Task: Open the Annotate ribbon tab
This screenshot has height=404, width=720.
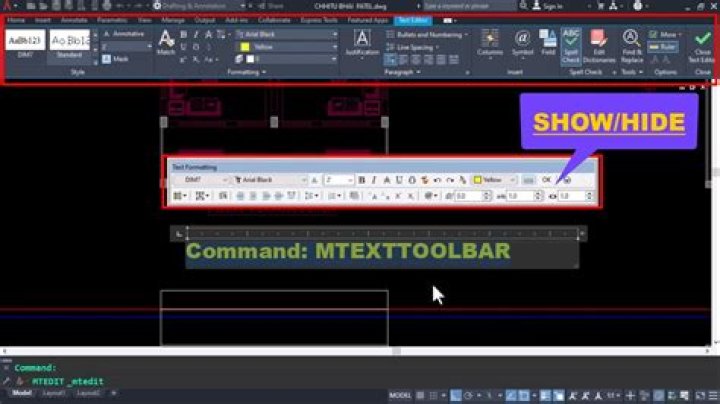Action: [74, 20]
